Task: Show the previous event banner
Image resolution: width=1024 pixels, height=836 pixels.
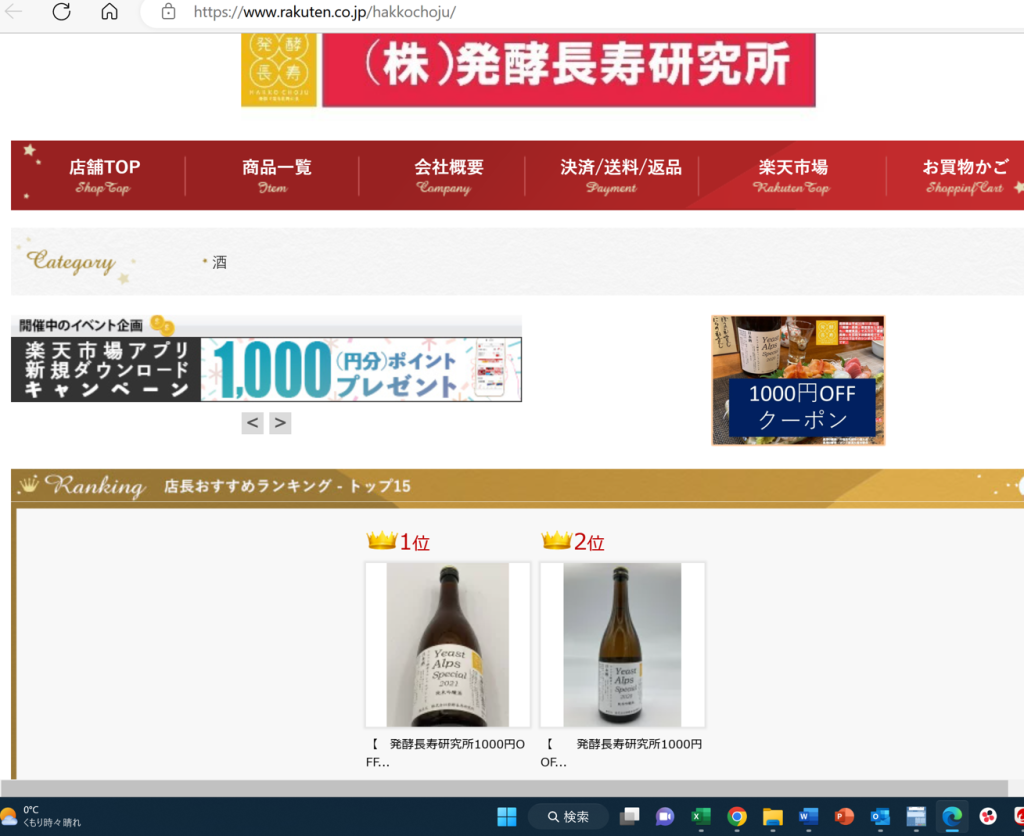Action: pyautogui.click(x=253, y=423)
